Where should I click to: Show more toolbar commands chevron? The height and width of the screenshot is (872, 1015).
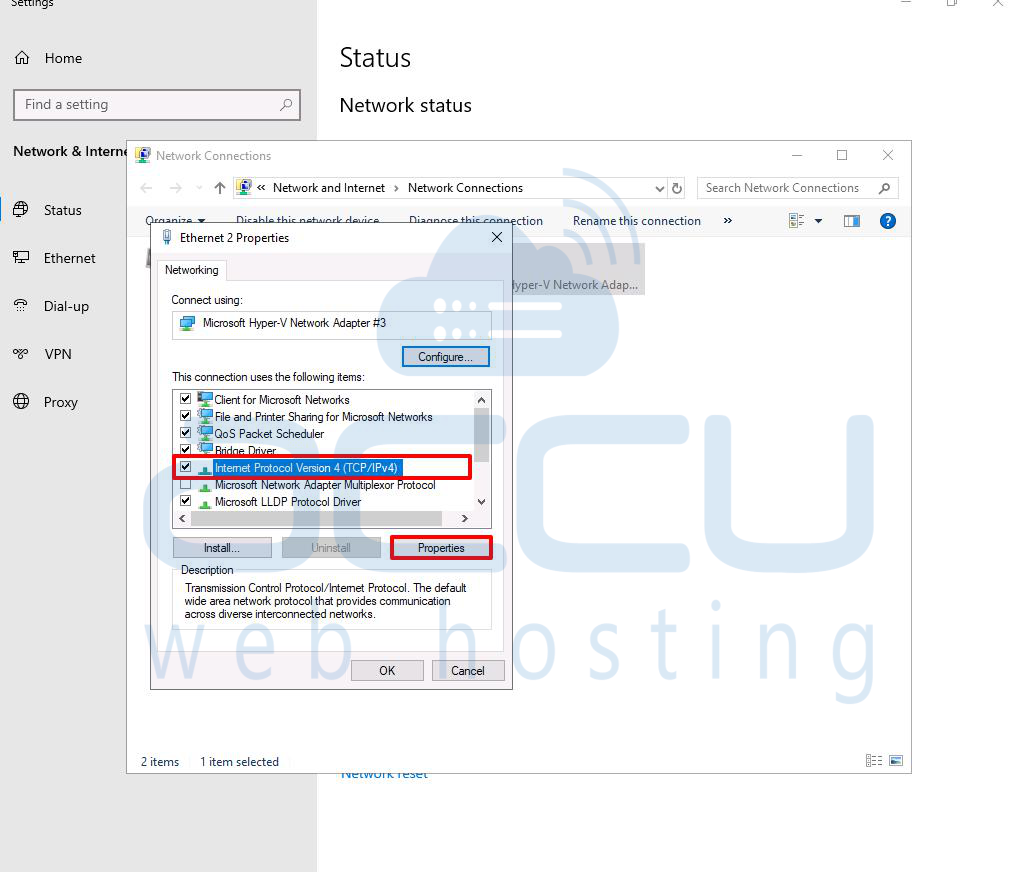pos(728,221)
